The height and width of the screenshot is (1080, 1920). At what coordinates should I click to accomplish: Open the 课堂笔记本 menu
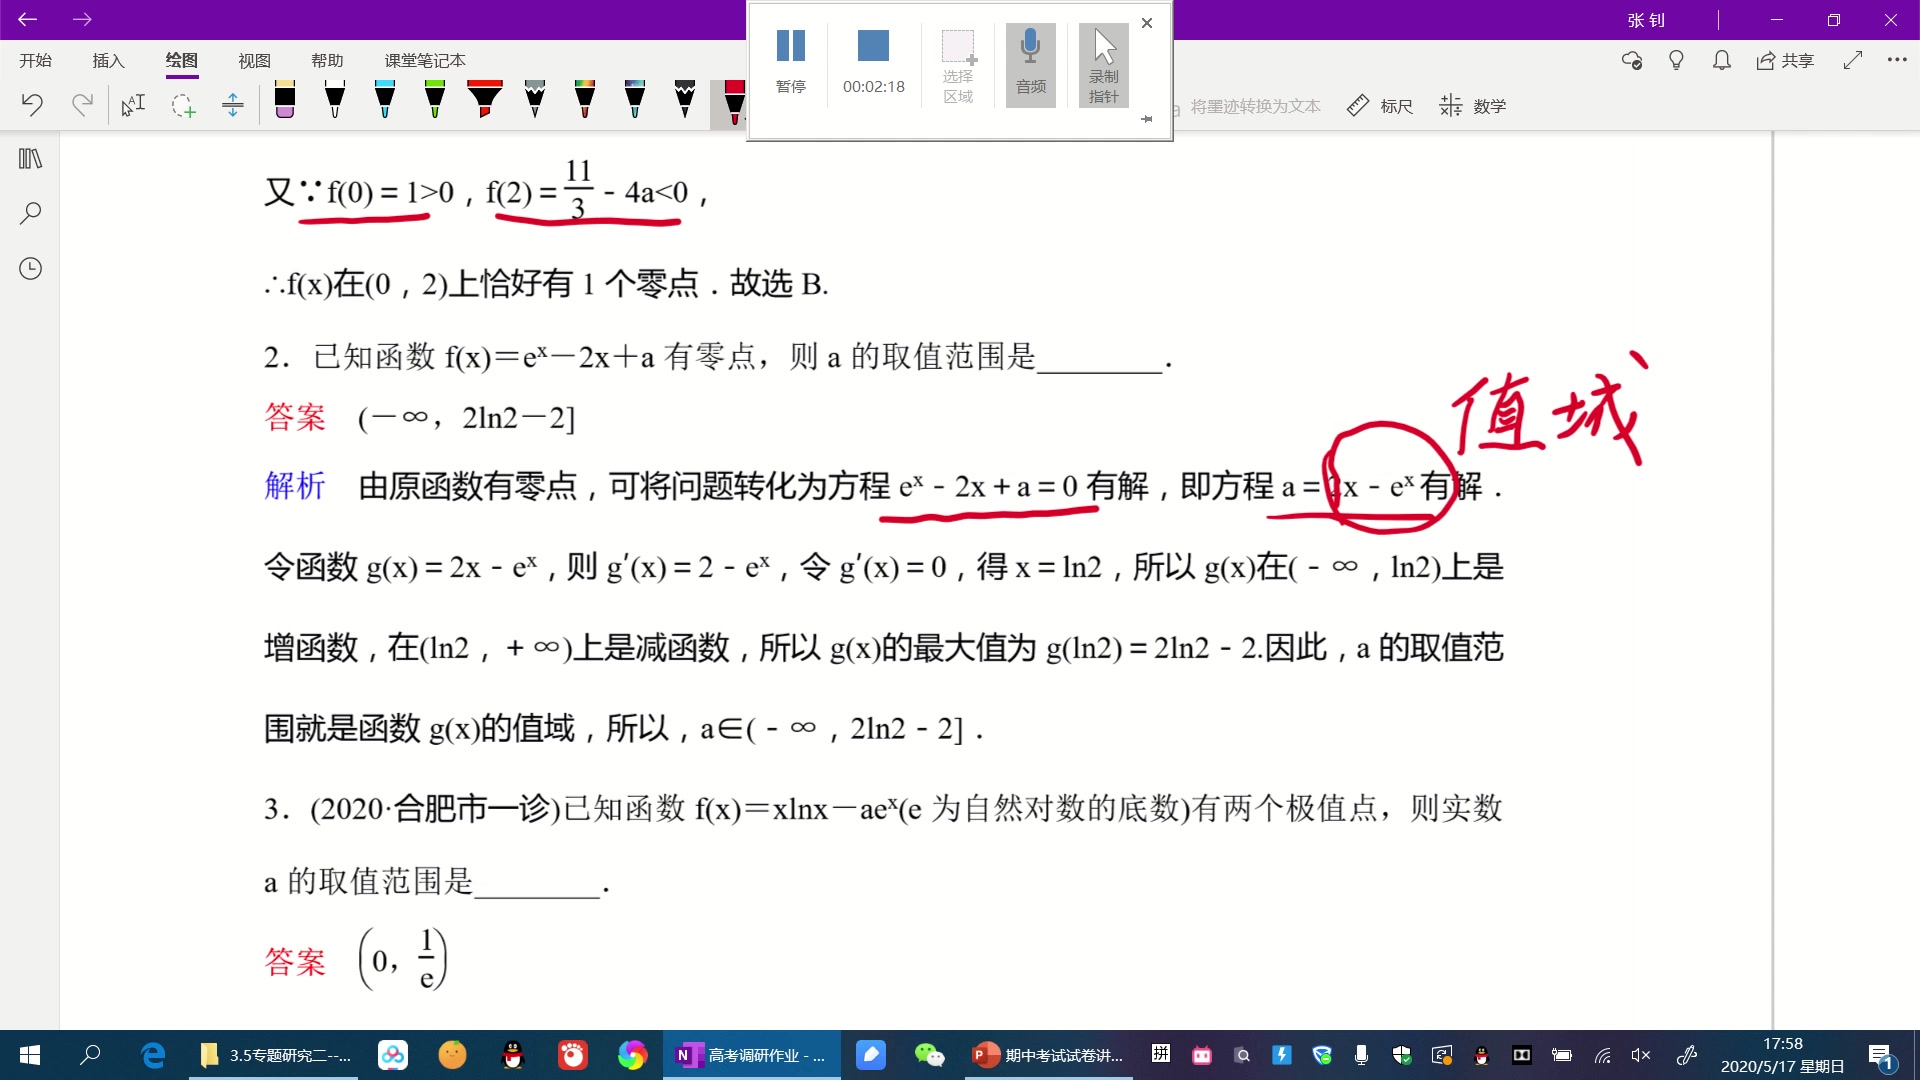point(424,60)
